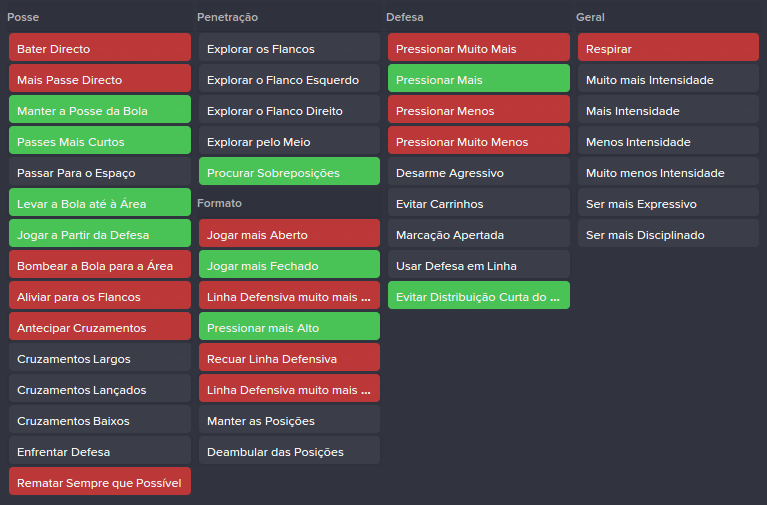The image size is (767, 505).
Task: Click Levar a Bola até à Área
Action: pos(100,203)
